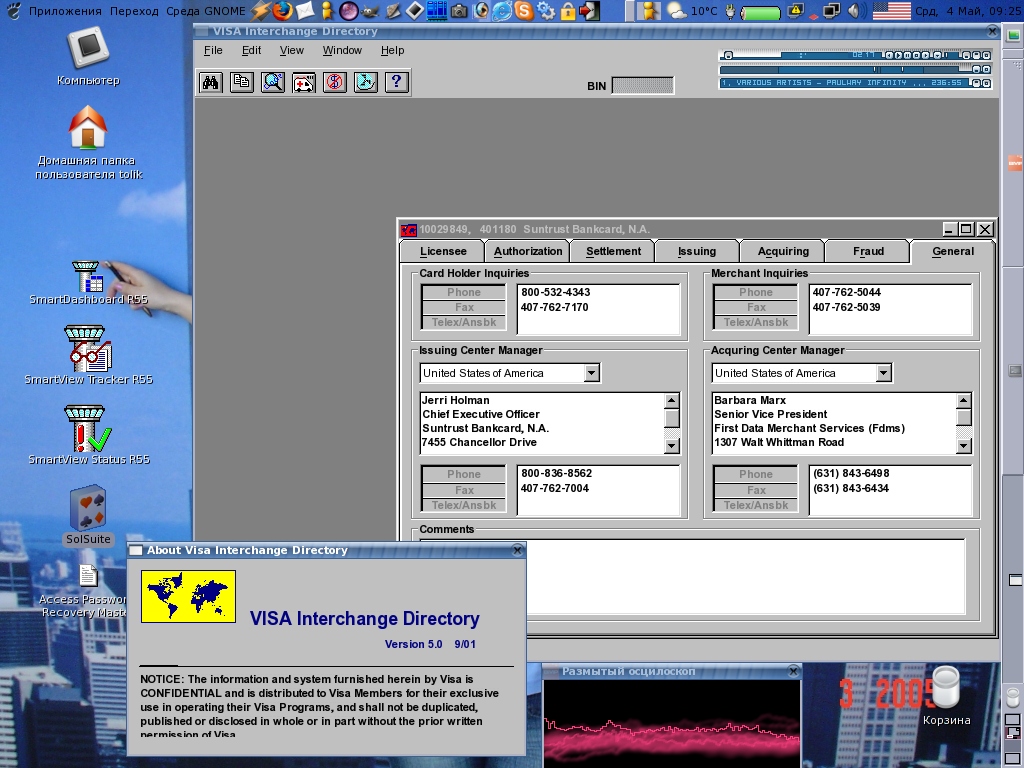Click the copy documents toolbar button
Image resolution: width=1024 pixels, height=768 pixels.
(242, 82)
